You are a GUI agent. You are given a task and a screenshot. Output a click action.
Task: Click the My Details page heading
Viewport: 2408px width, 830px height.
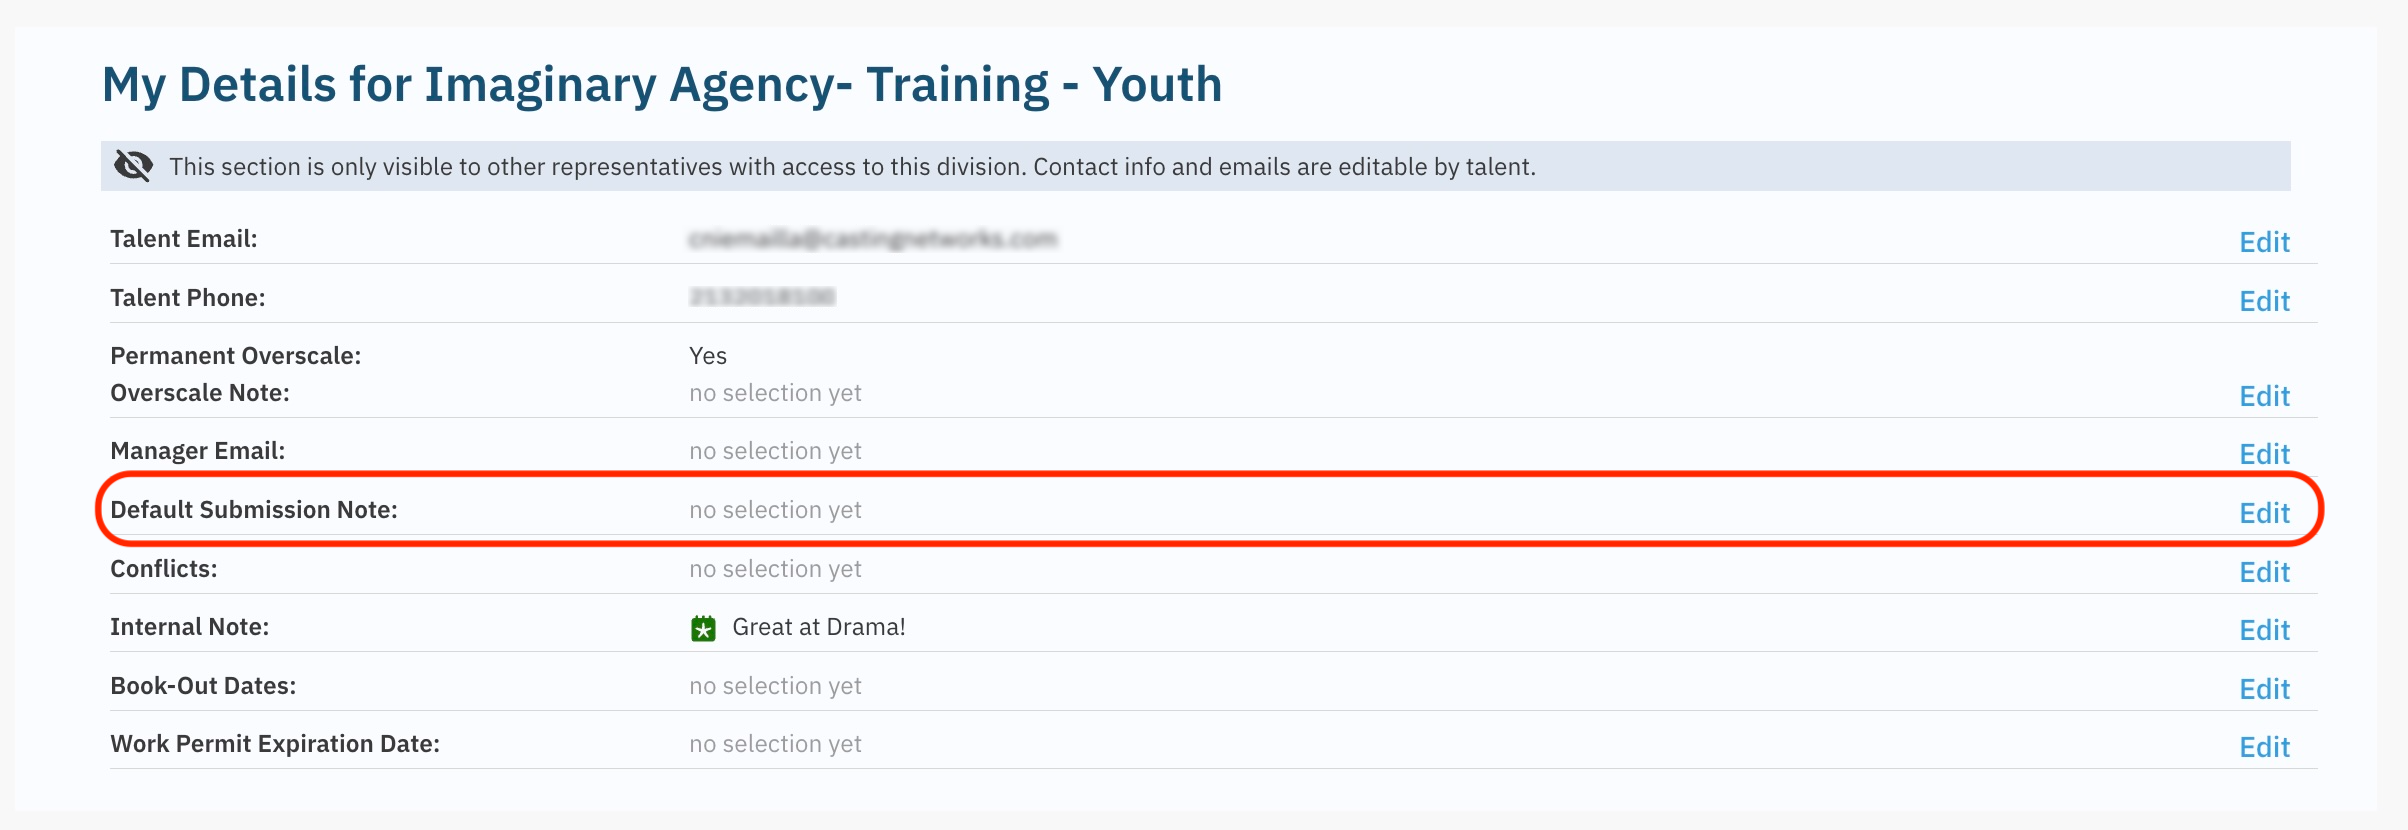661,84
